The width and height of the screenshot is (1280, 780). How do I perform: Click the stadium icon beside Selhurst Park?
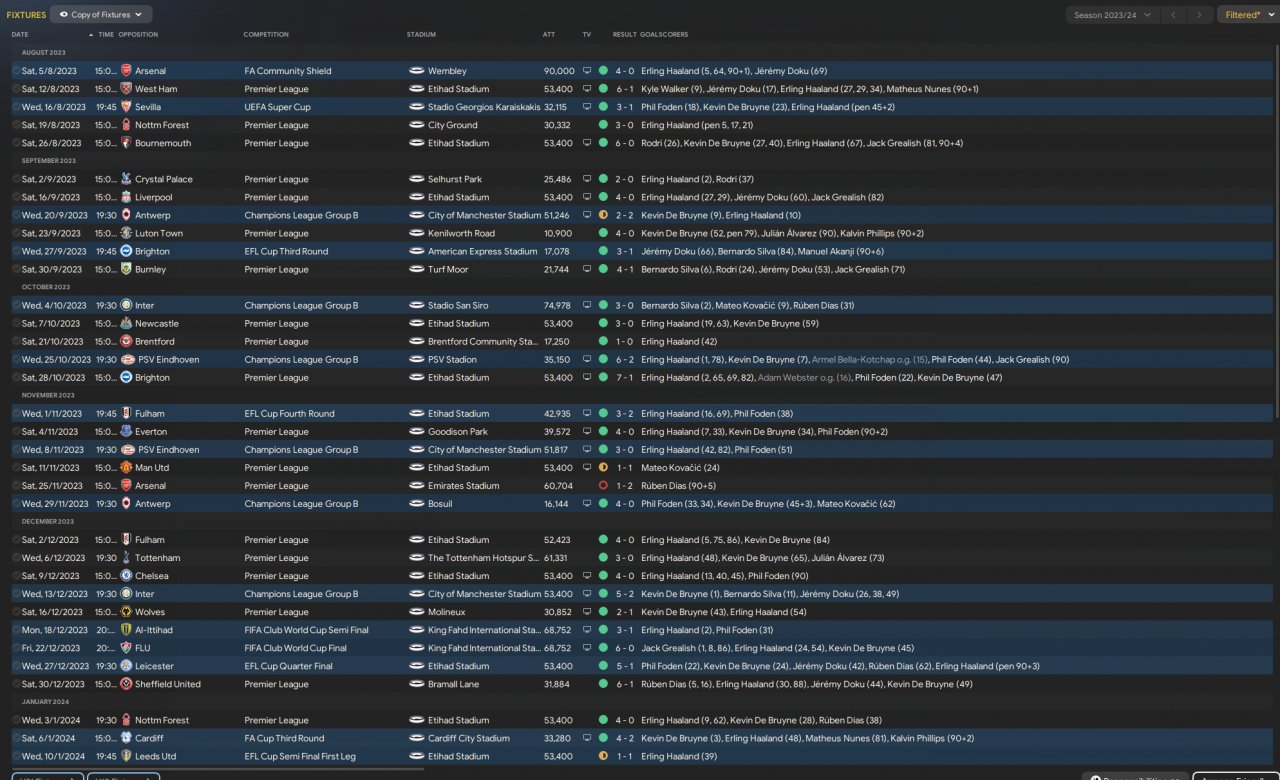click(x=417, y=179)
